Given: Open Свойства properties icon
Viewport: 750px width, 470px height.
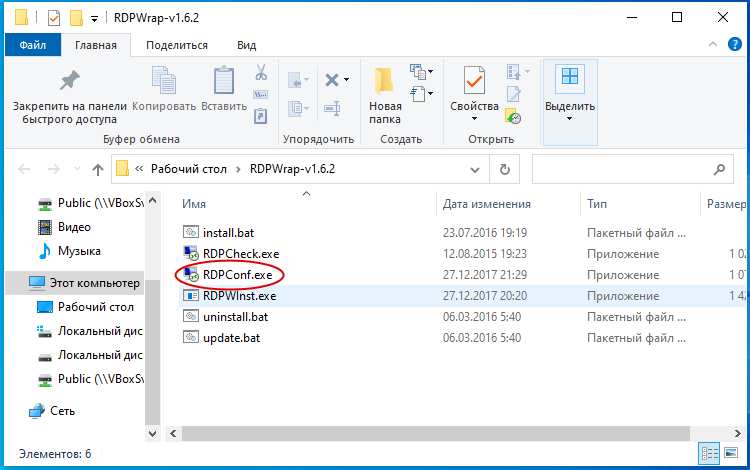Looking at the screenshot, I should pyautogui.click(x=474, y=80).
